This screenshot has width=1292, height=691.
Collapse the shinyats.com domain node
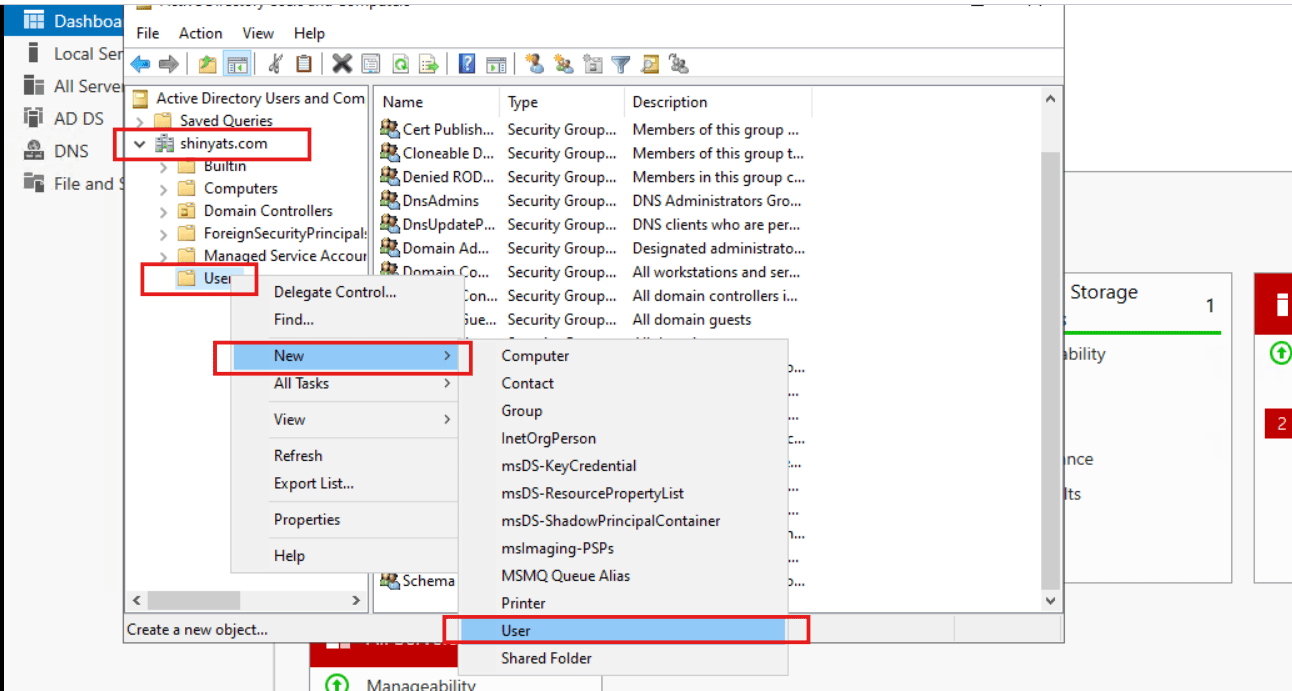(x=140, y=144)
